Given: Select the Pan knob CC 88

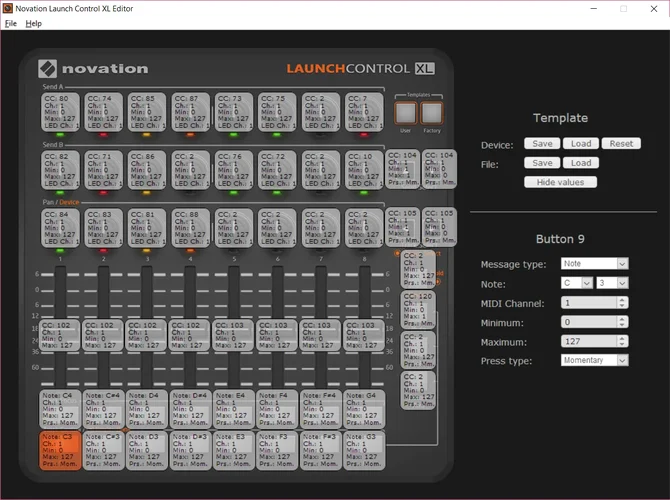Looking at the screenshot, I should point(191,228).
